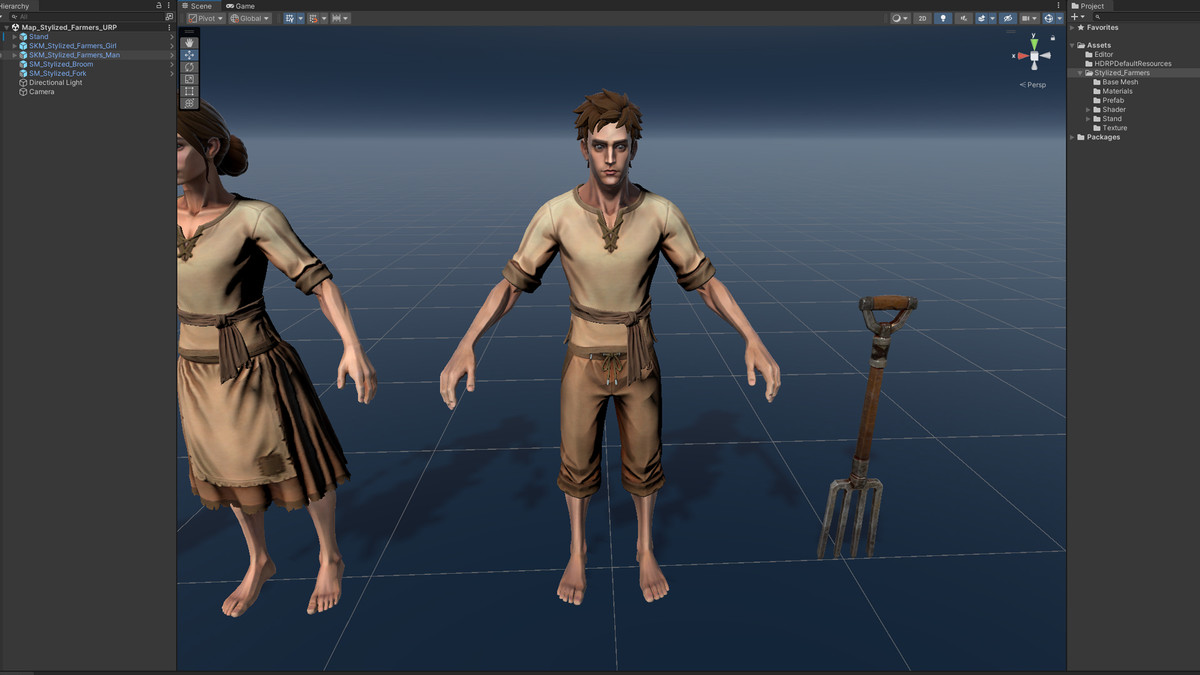Expand SKM_Stylized_Farmers_Girl arrow
The width and height of the screenshot is (1200, 675).
click(x=14, y=46)
